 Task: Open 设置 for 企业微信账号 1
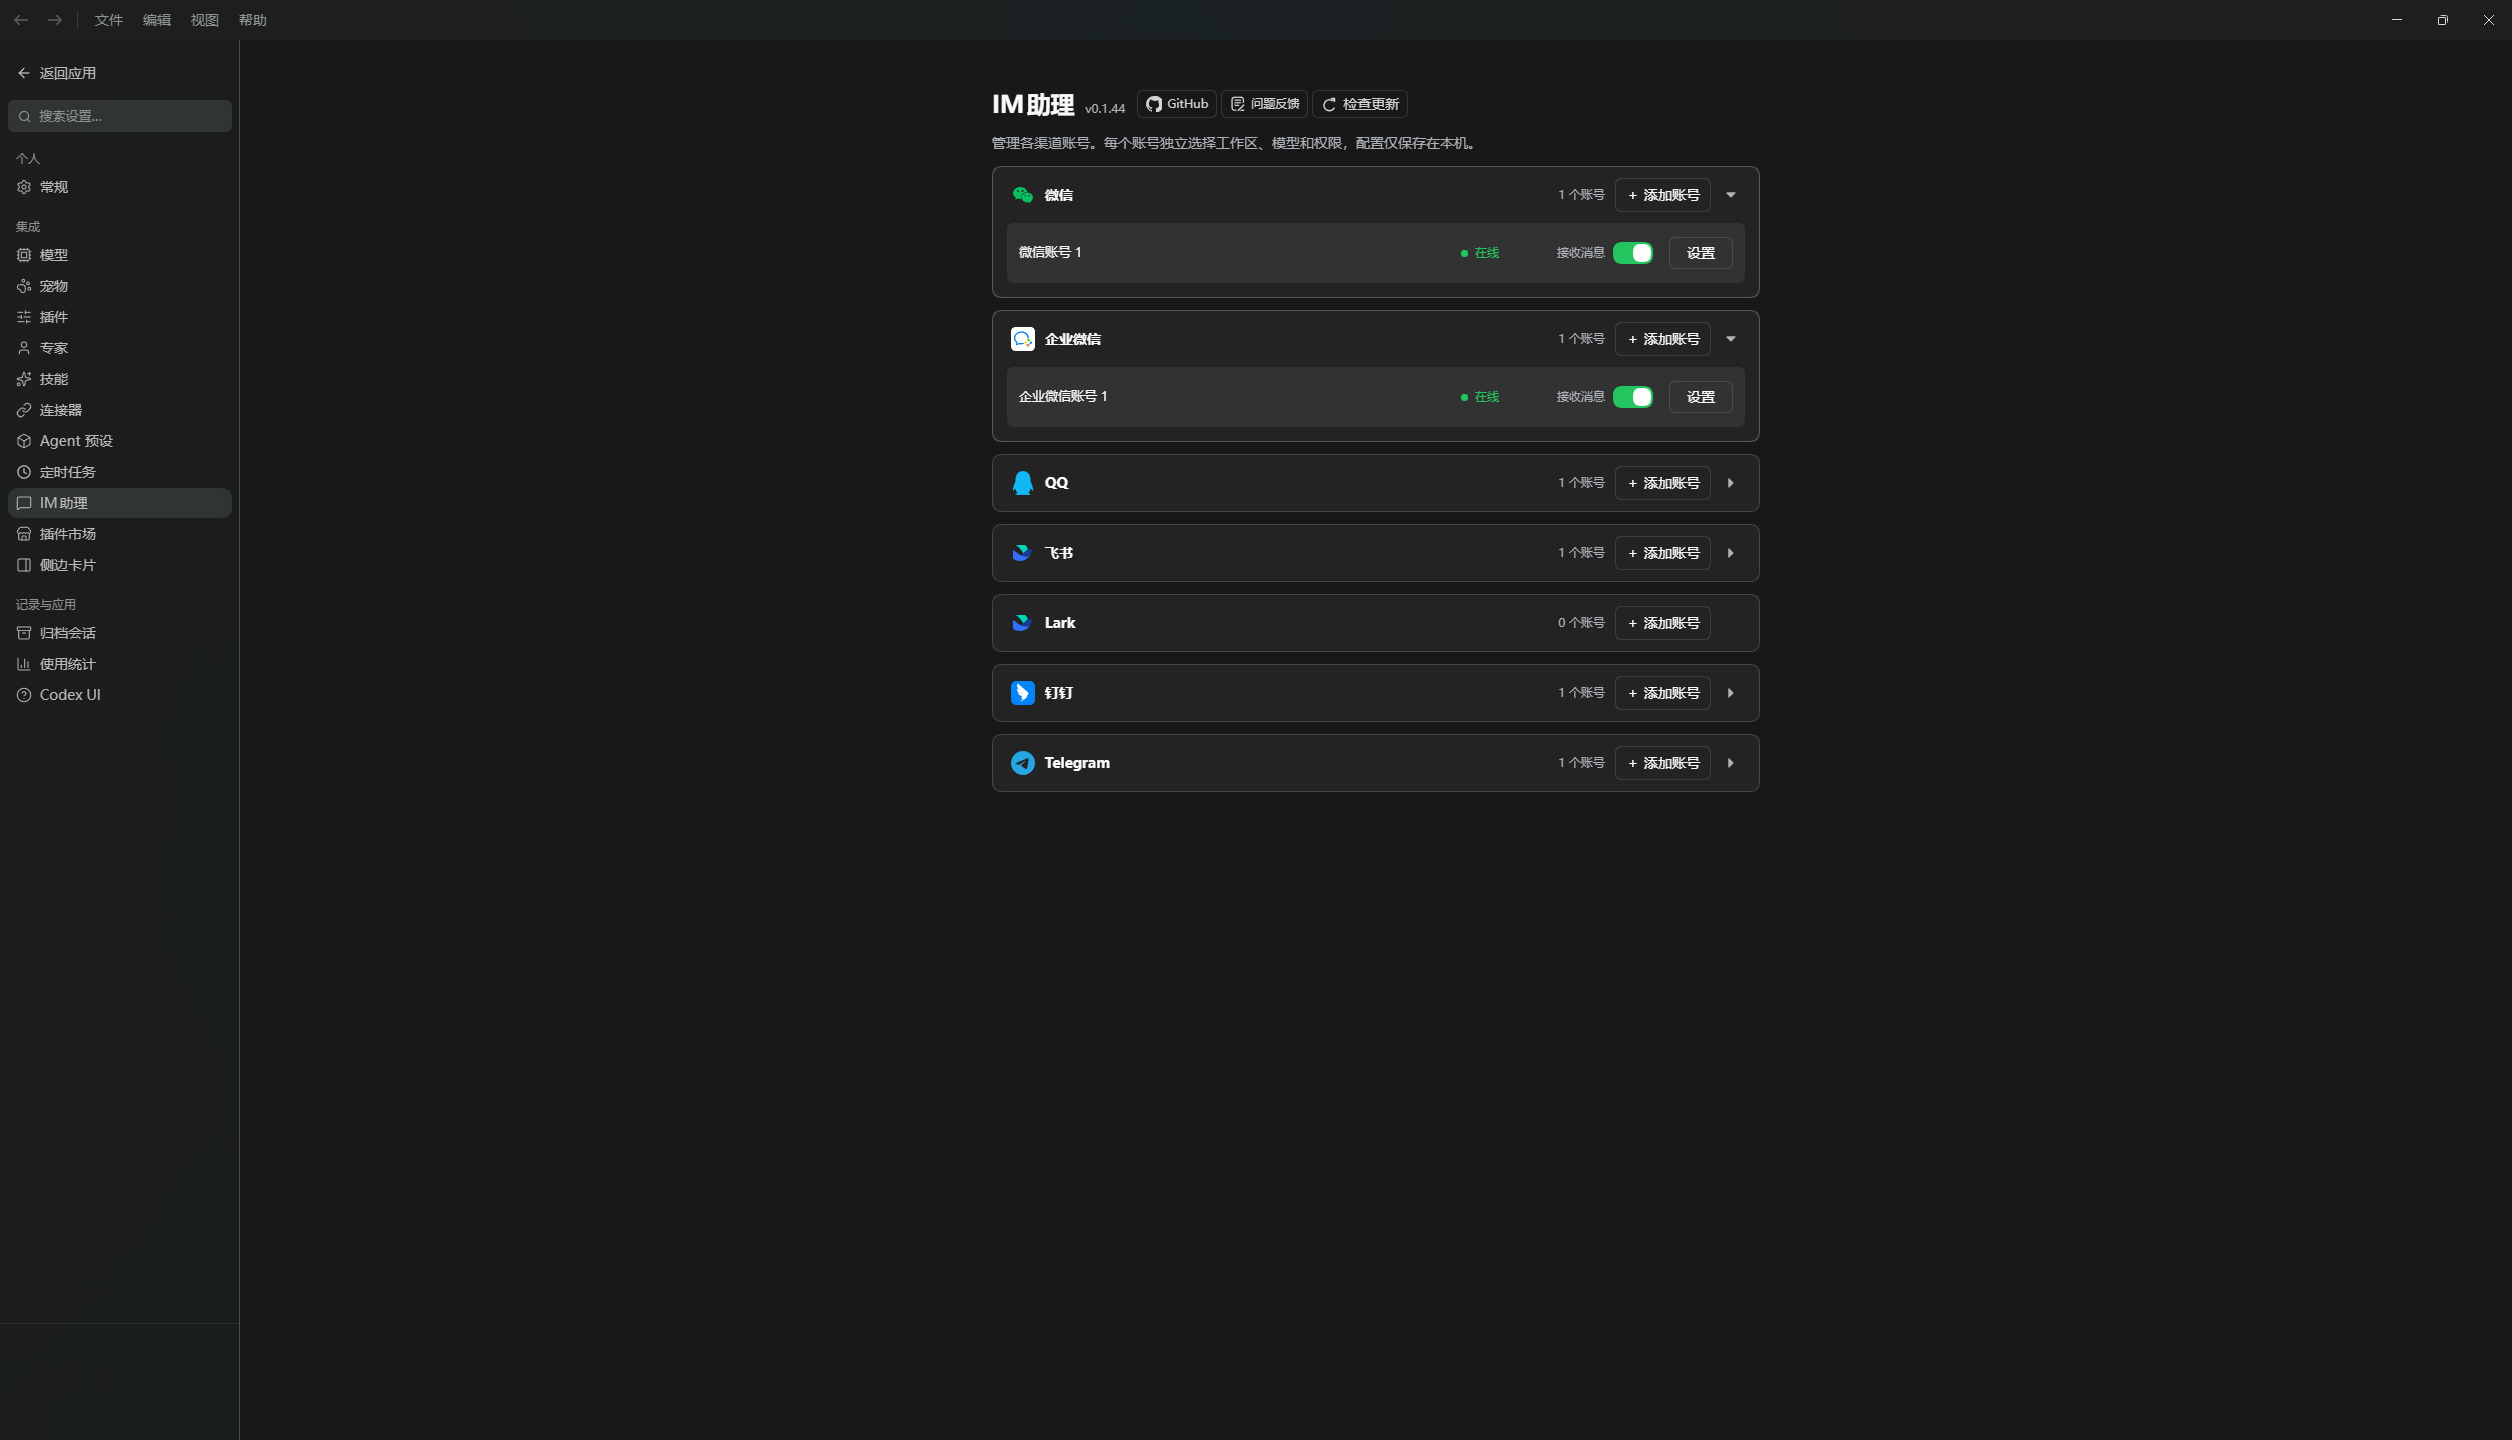click(x=1701, y=397)
